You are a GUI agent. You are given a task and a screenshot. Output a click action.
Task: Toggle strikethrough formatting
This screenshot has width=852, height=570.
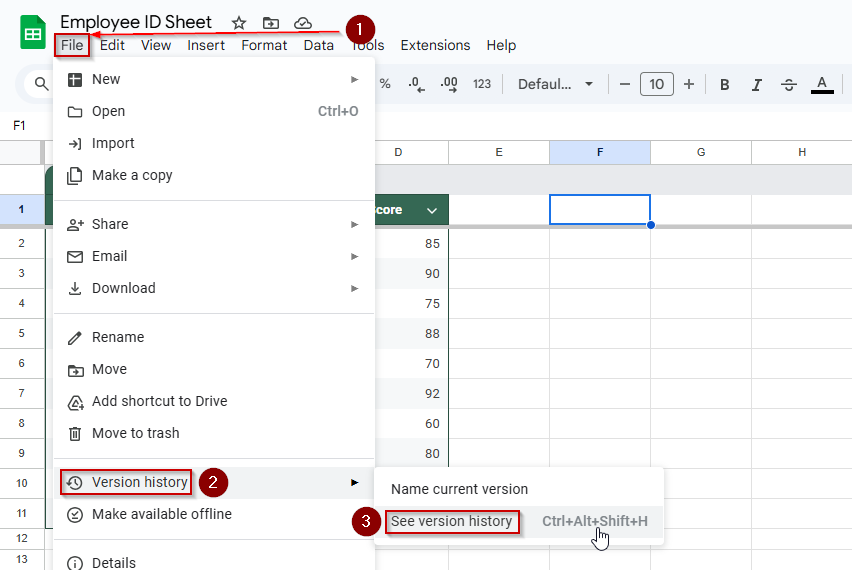click(x=788, y=85)
